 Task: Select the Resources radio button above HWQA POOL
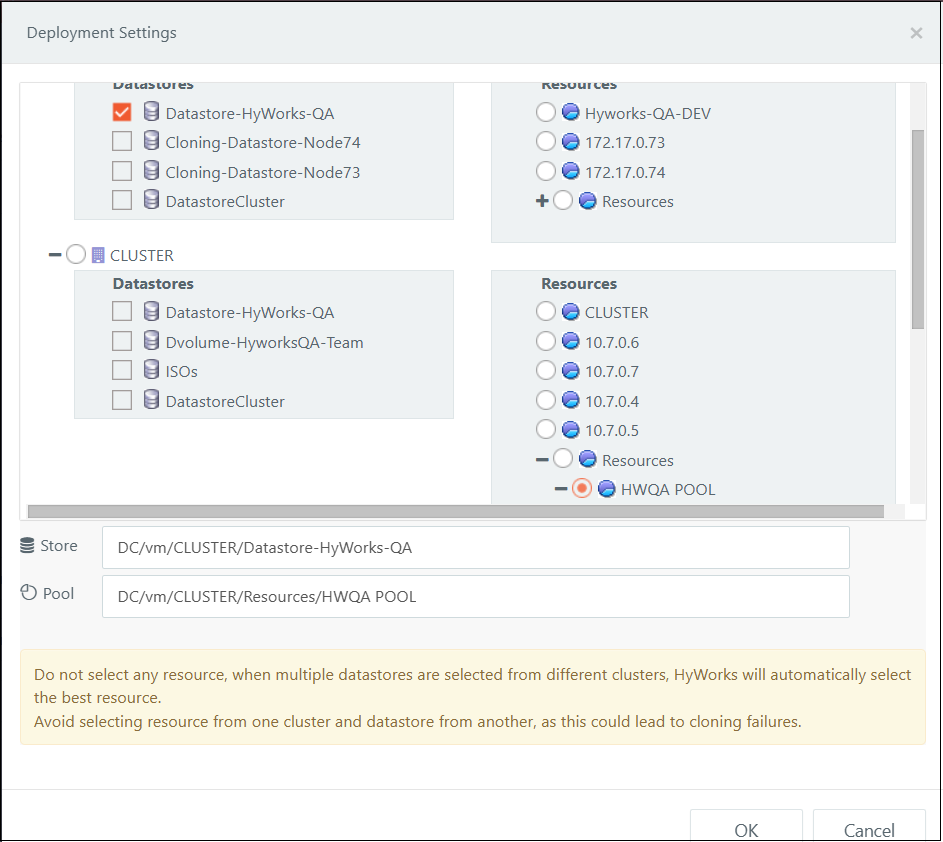click(563, 459)
